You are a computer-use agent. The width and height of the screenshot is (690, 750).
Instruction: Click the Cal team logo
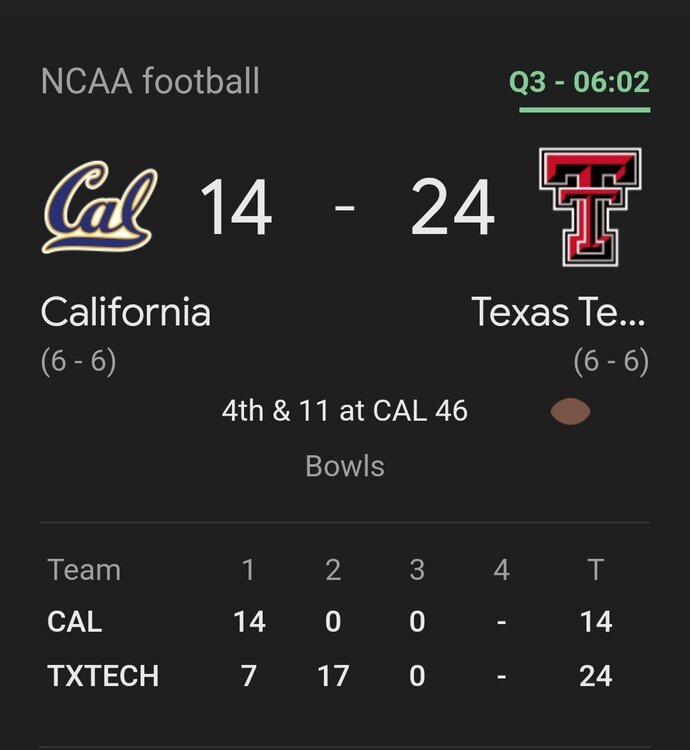point(99,207)
